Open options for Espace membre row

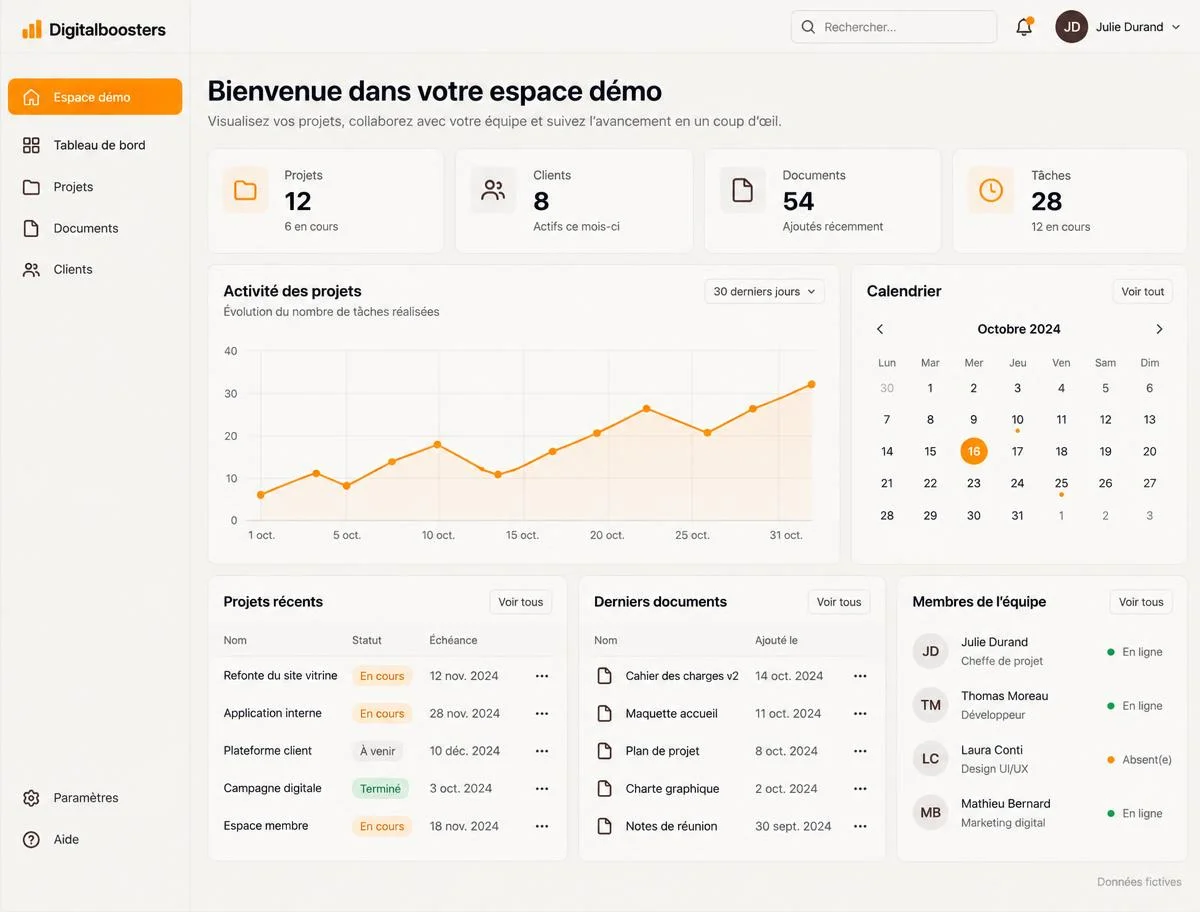pos(542,826)
